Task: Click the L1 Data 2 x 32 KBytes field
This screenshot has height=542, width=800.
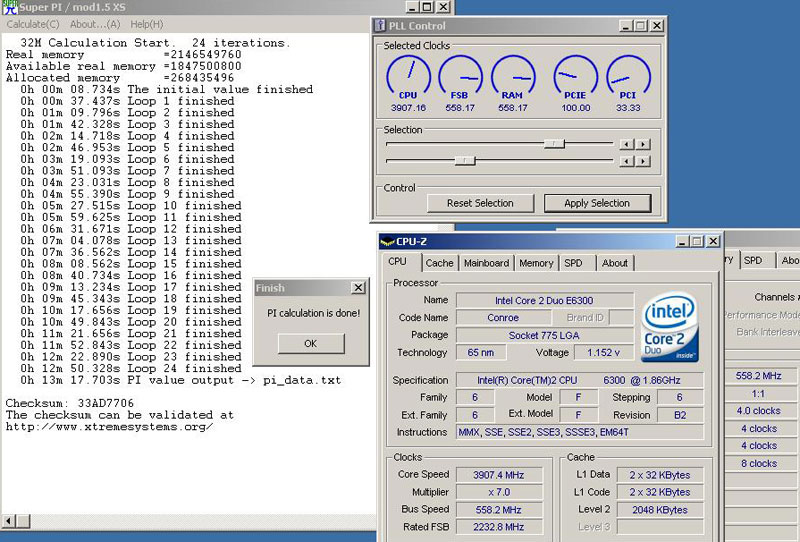Action: (x=660, y=475)
